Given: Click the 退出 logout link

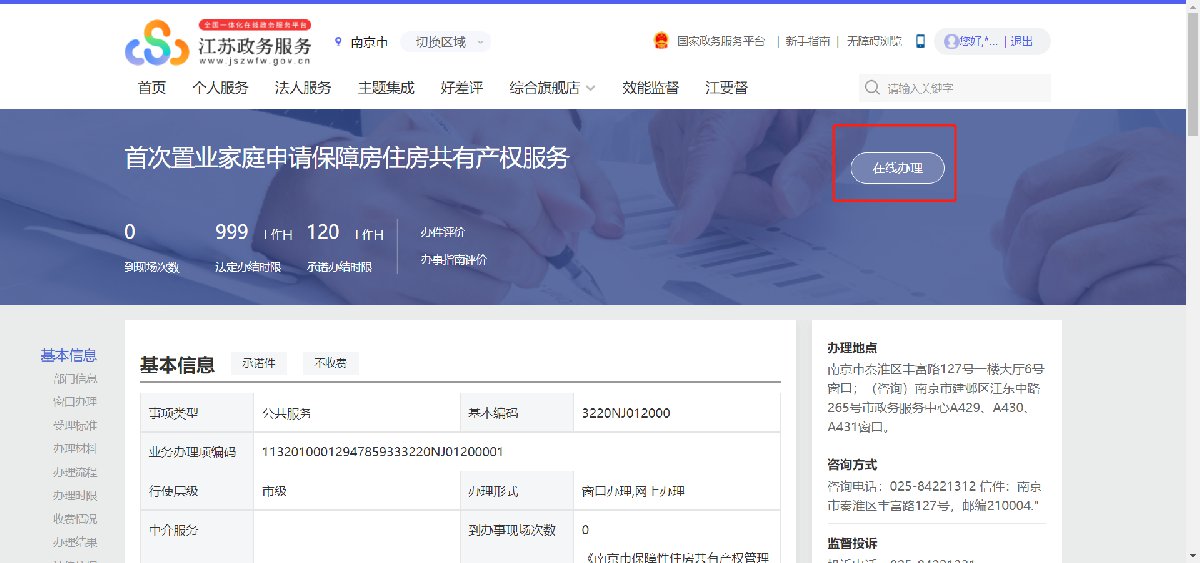Looking at the screenshot, I should click(1022, 41).
